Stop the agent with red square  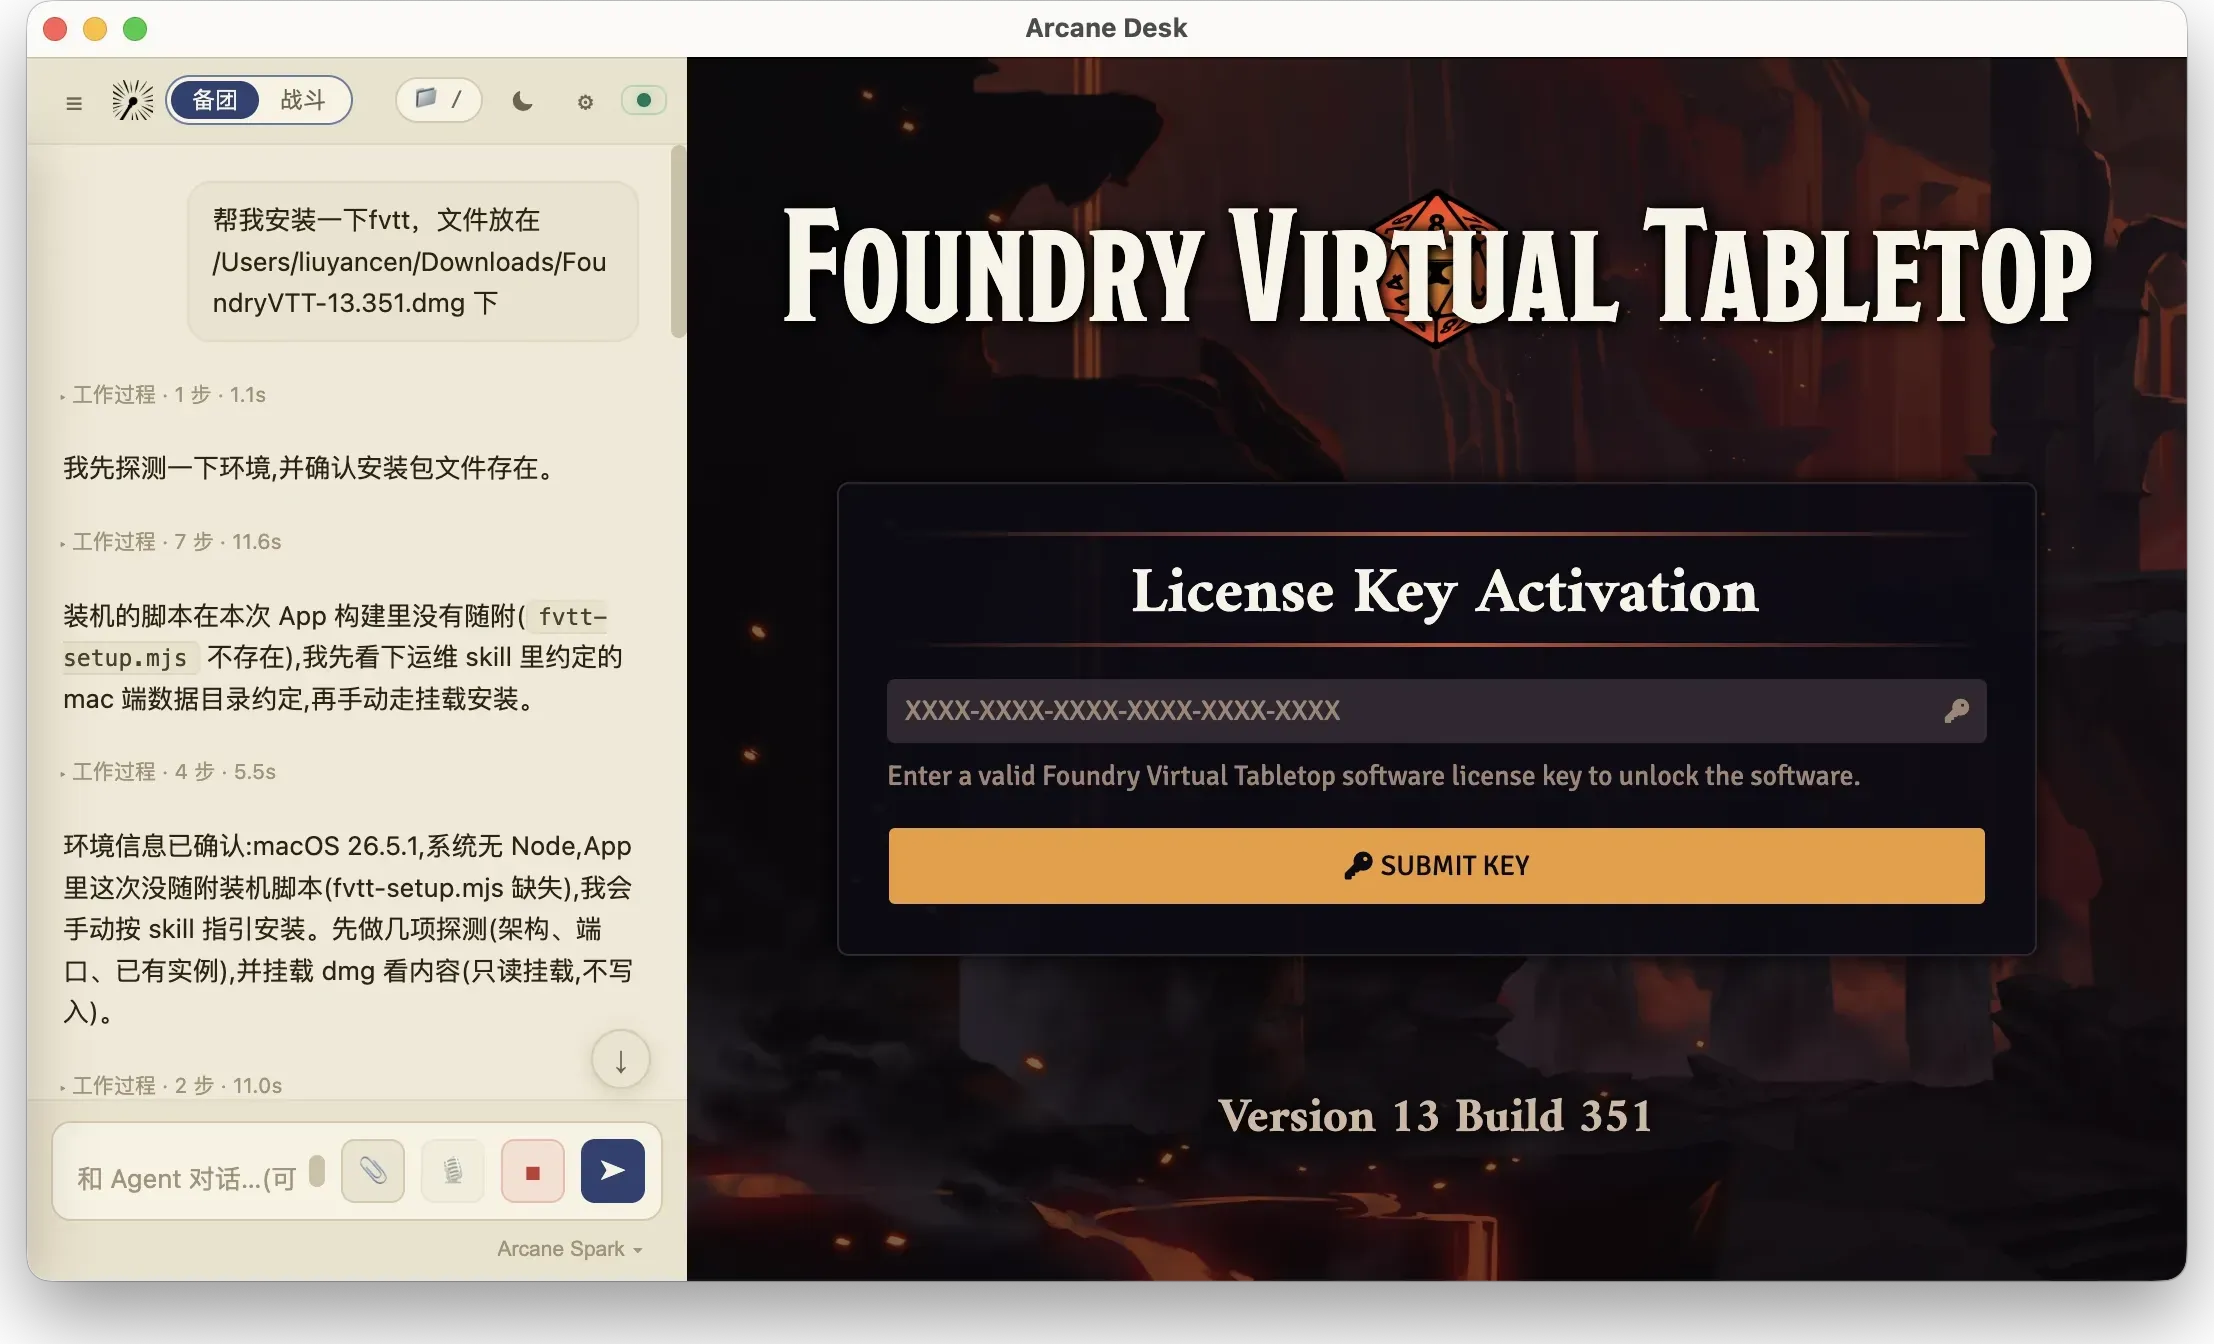(x=533, y=1171)
